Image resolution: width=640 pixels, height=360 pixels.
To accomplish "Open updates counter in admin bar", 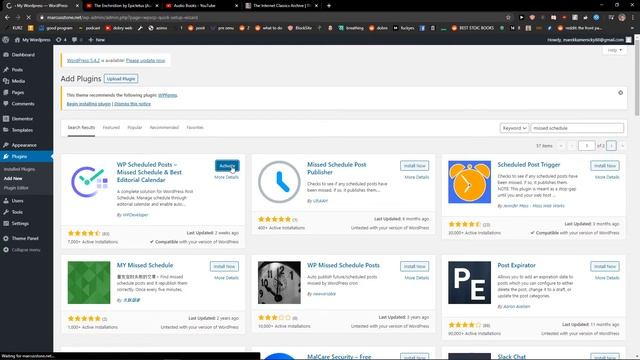I will (61, 40).
